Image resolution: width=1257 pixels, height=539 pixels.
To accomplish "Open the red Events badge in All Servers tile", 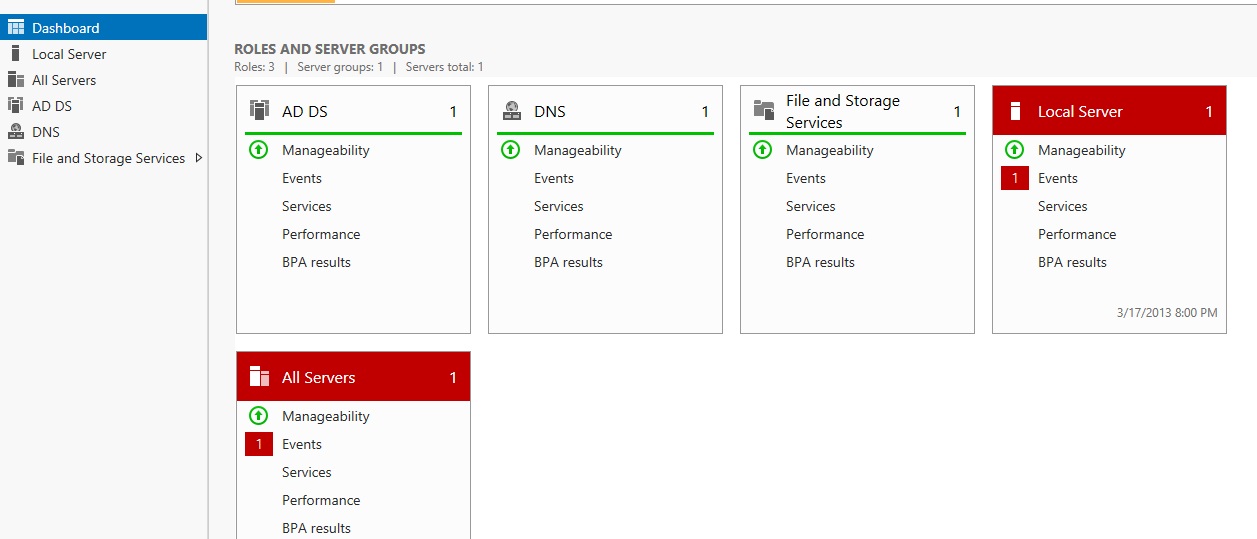I will tap(258, 444).
